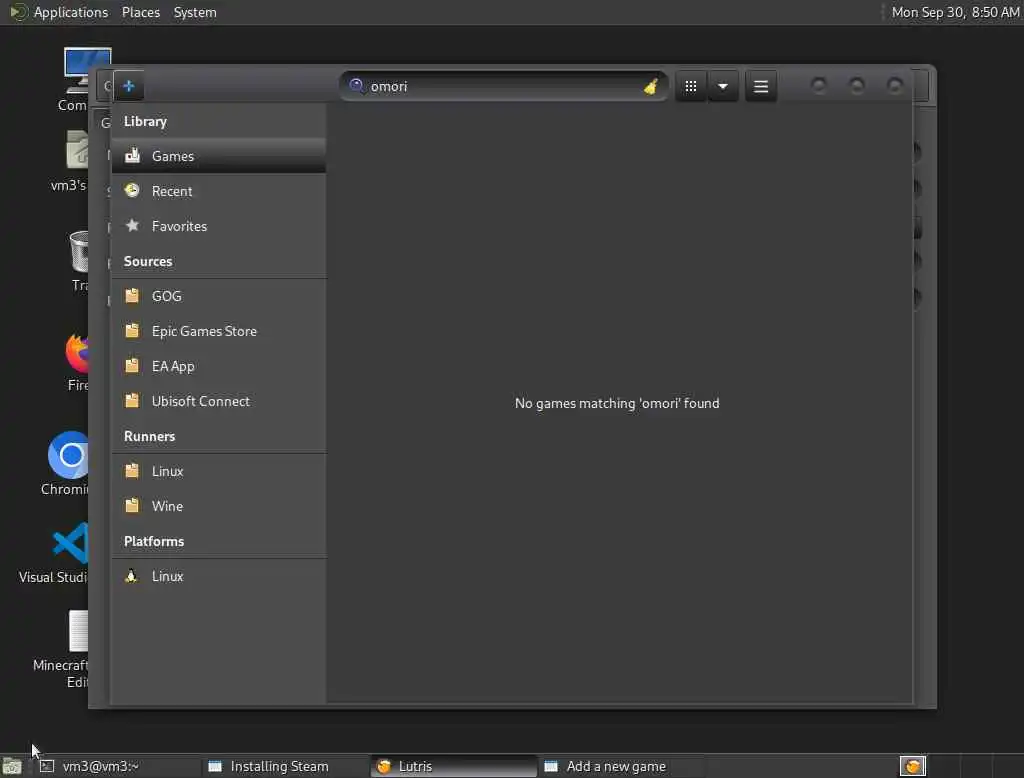
Task: Click into the omori search field
Action: [503, 86]
